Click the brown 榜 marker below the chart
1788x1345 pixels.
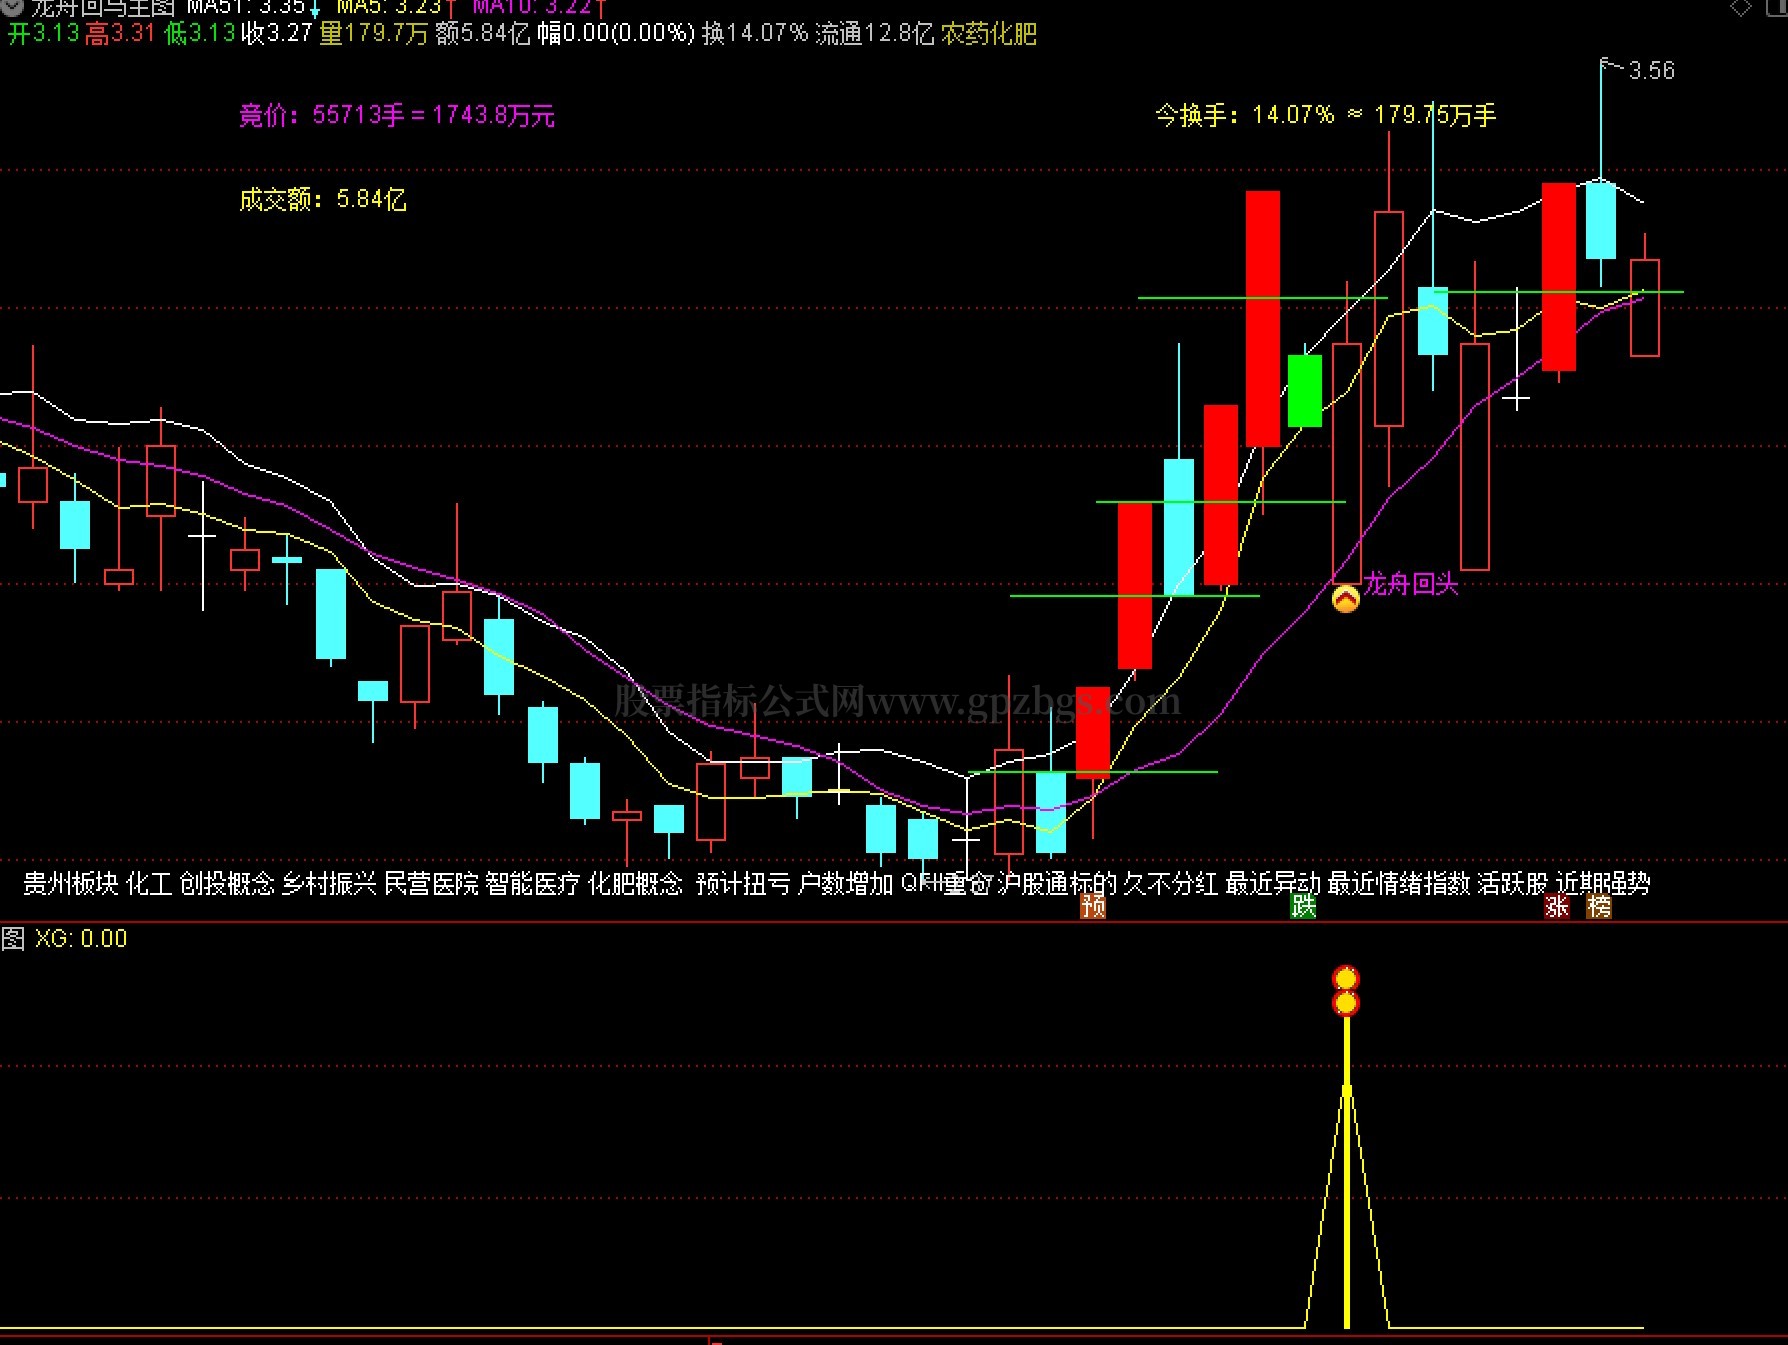tap(1599, 906)
